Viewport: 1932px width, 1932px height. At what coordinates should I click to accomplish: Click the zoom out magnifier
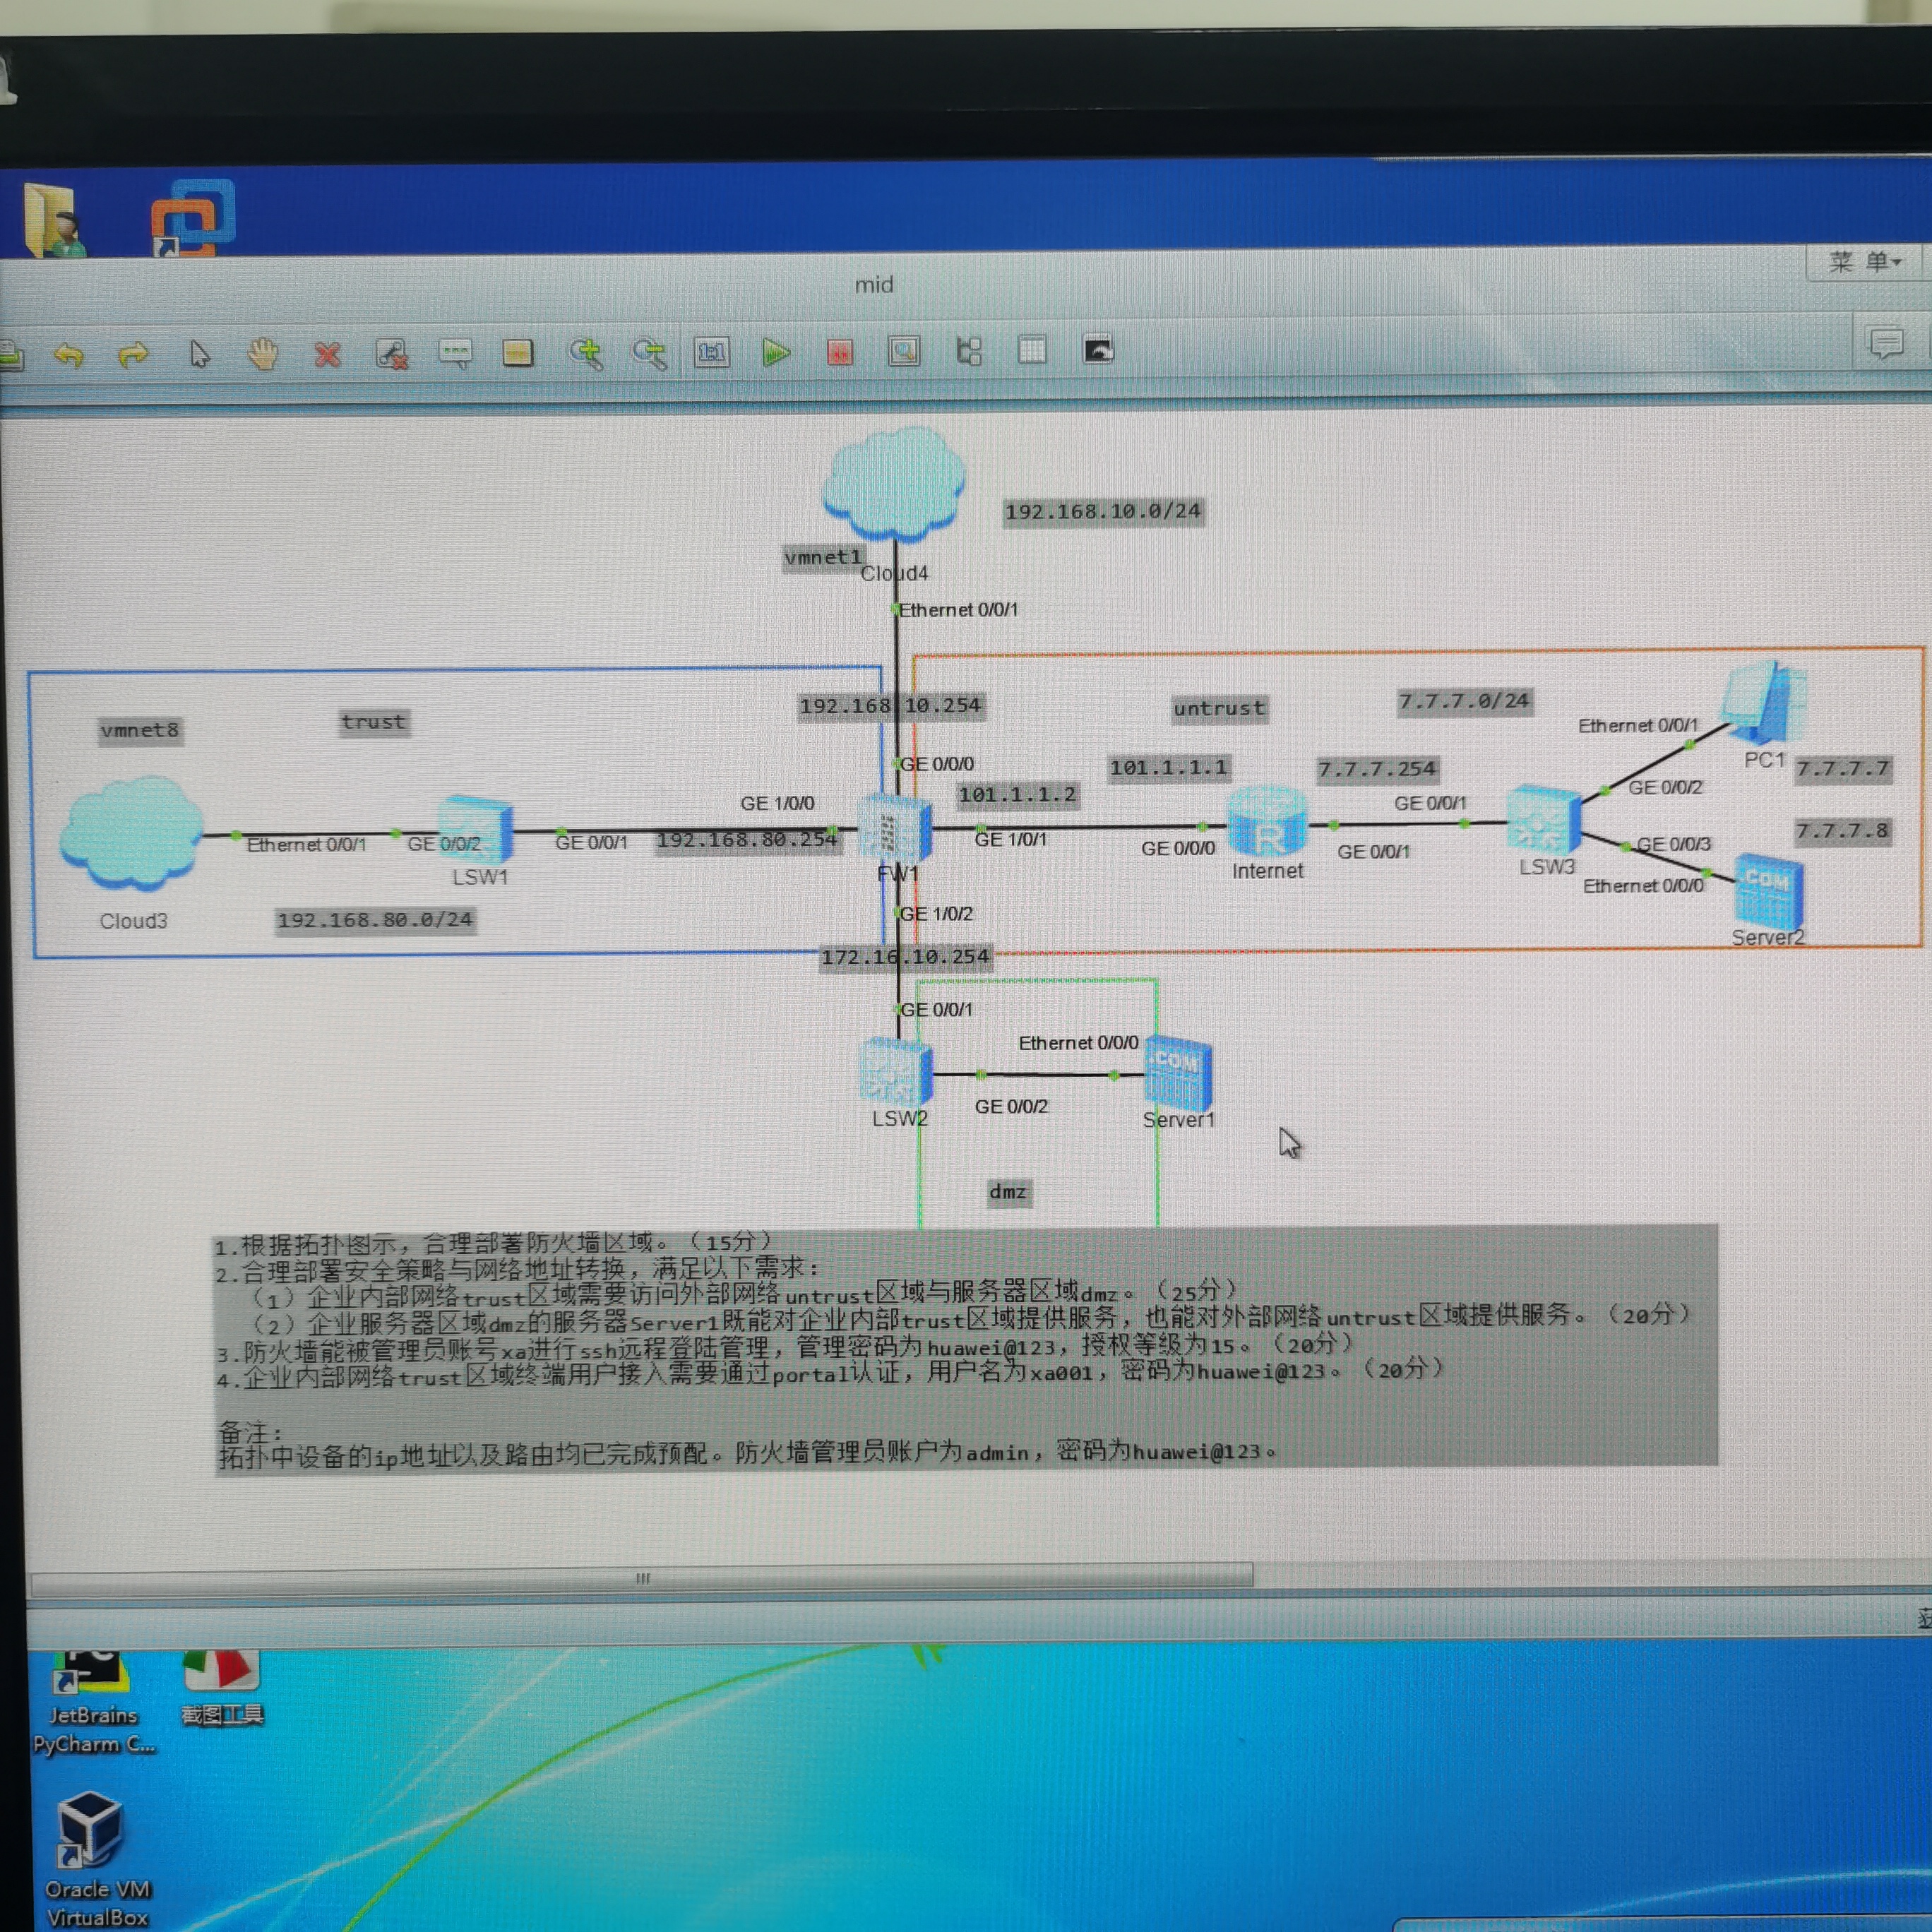pos(649,353)
